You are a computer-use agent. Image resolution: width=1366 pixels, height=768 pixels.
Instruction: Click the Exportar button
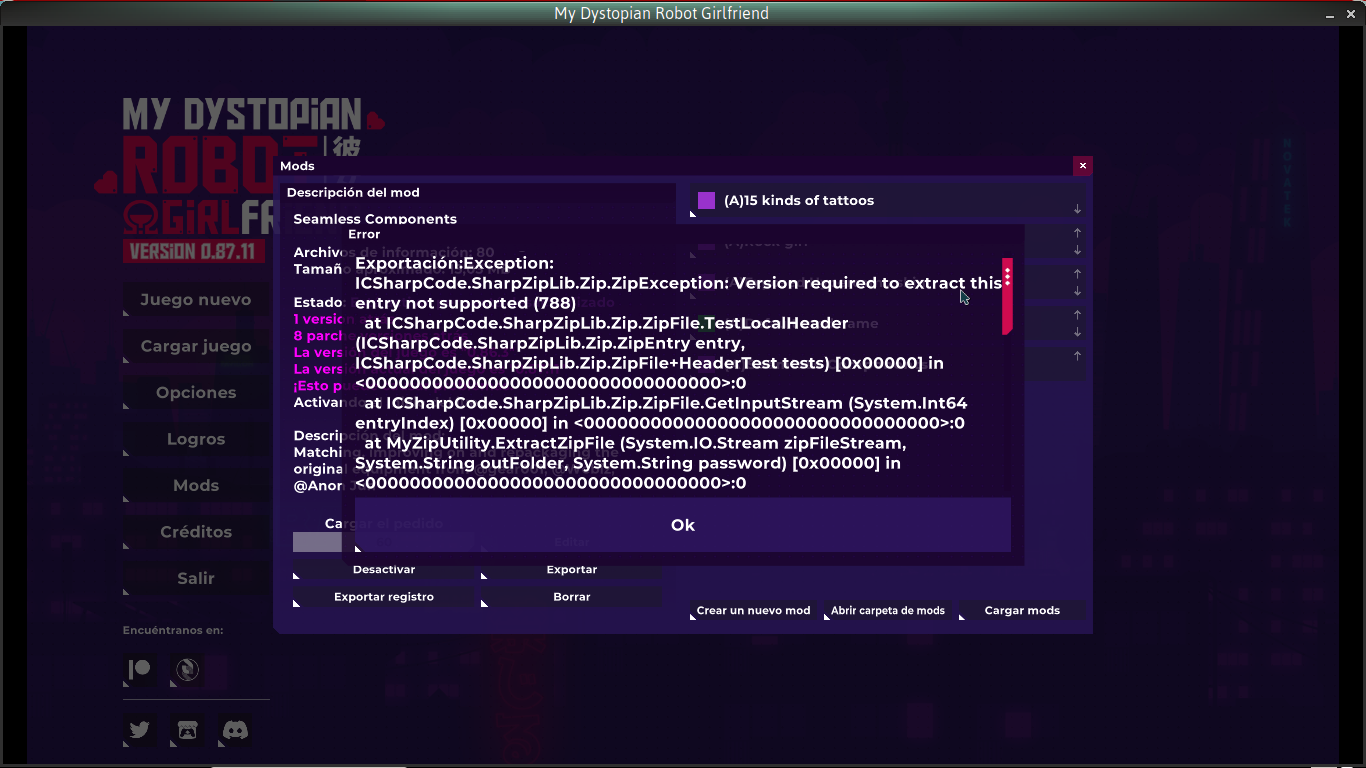pos(572,570)
